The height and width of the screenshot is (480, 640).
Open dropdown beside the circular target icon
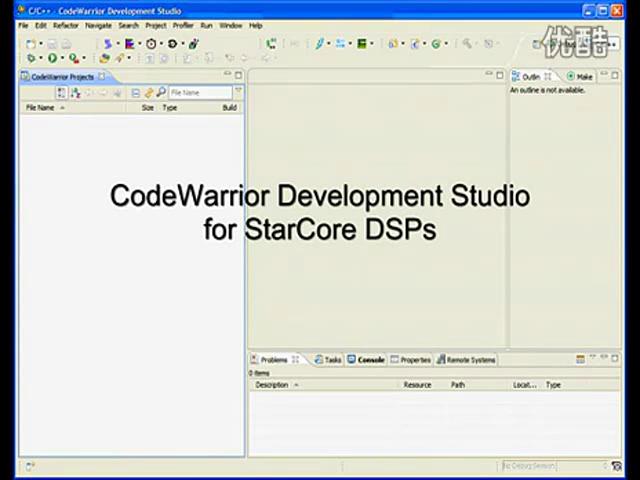pyautogui.click(x=161, y=44)
